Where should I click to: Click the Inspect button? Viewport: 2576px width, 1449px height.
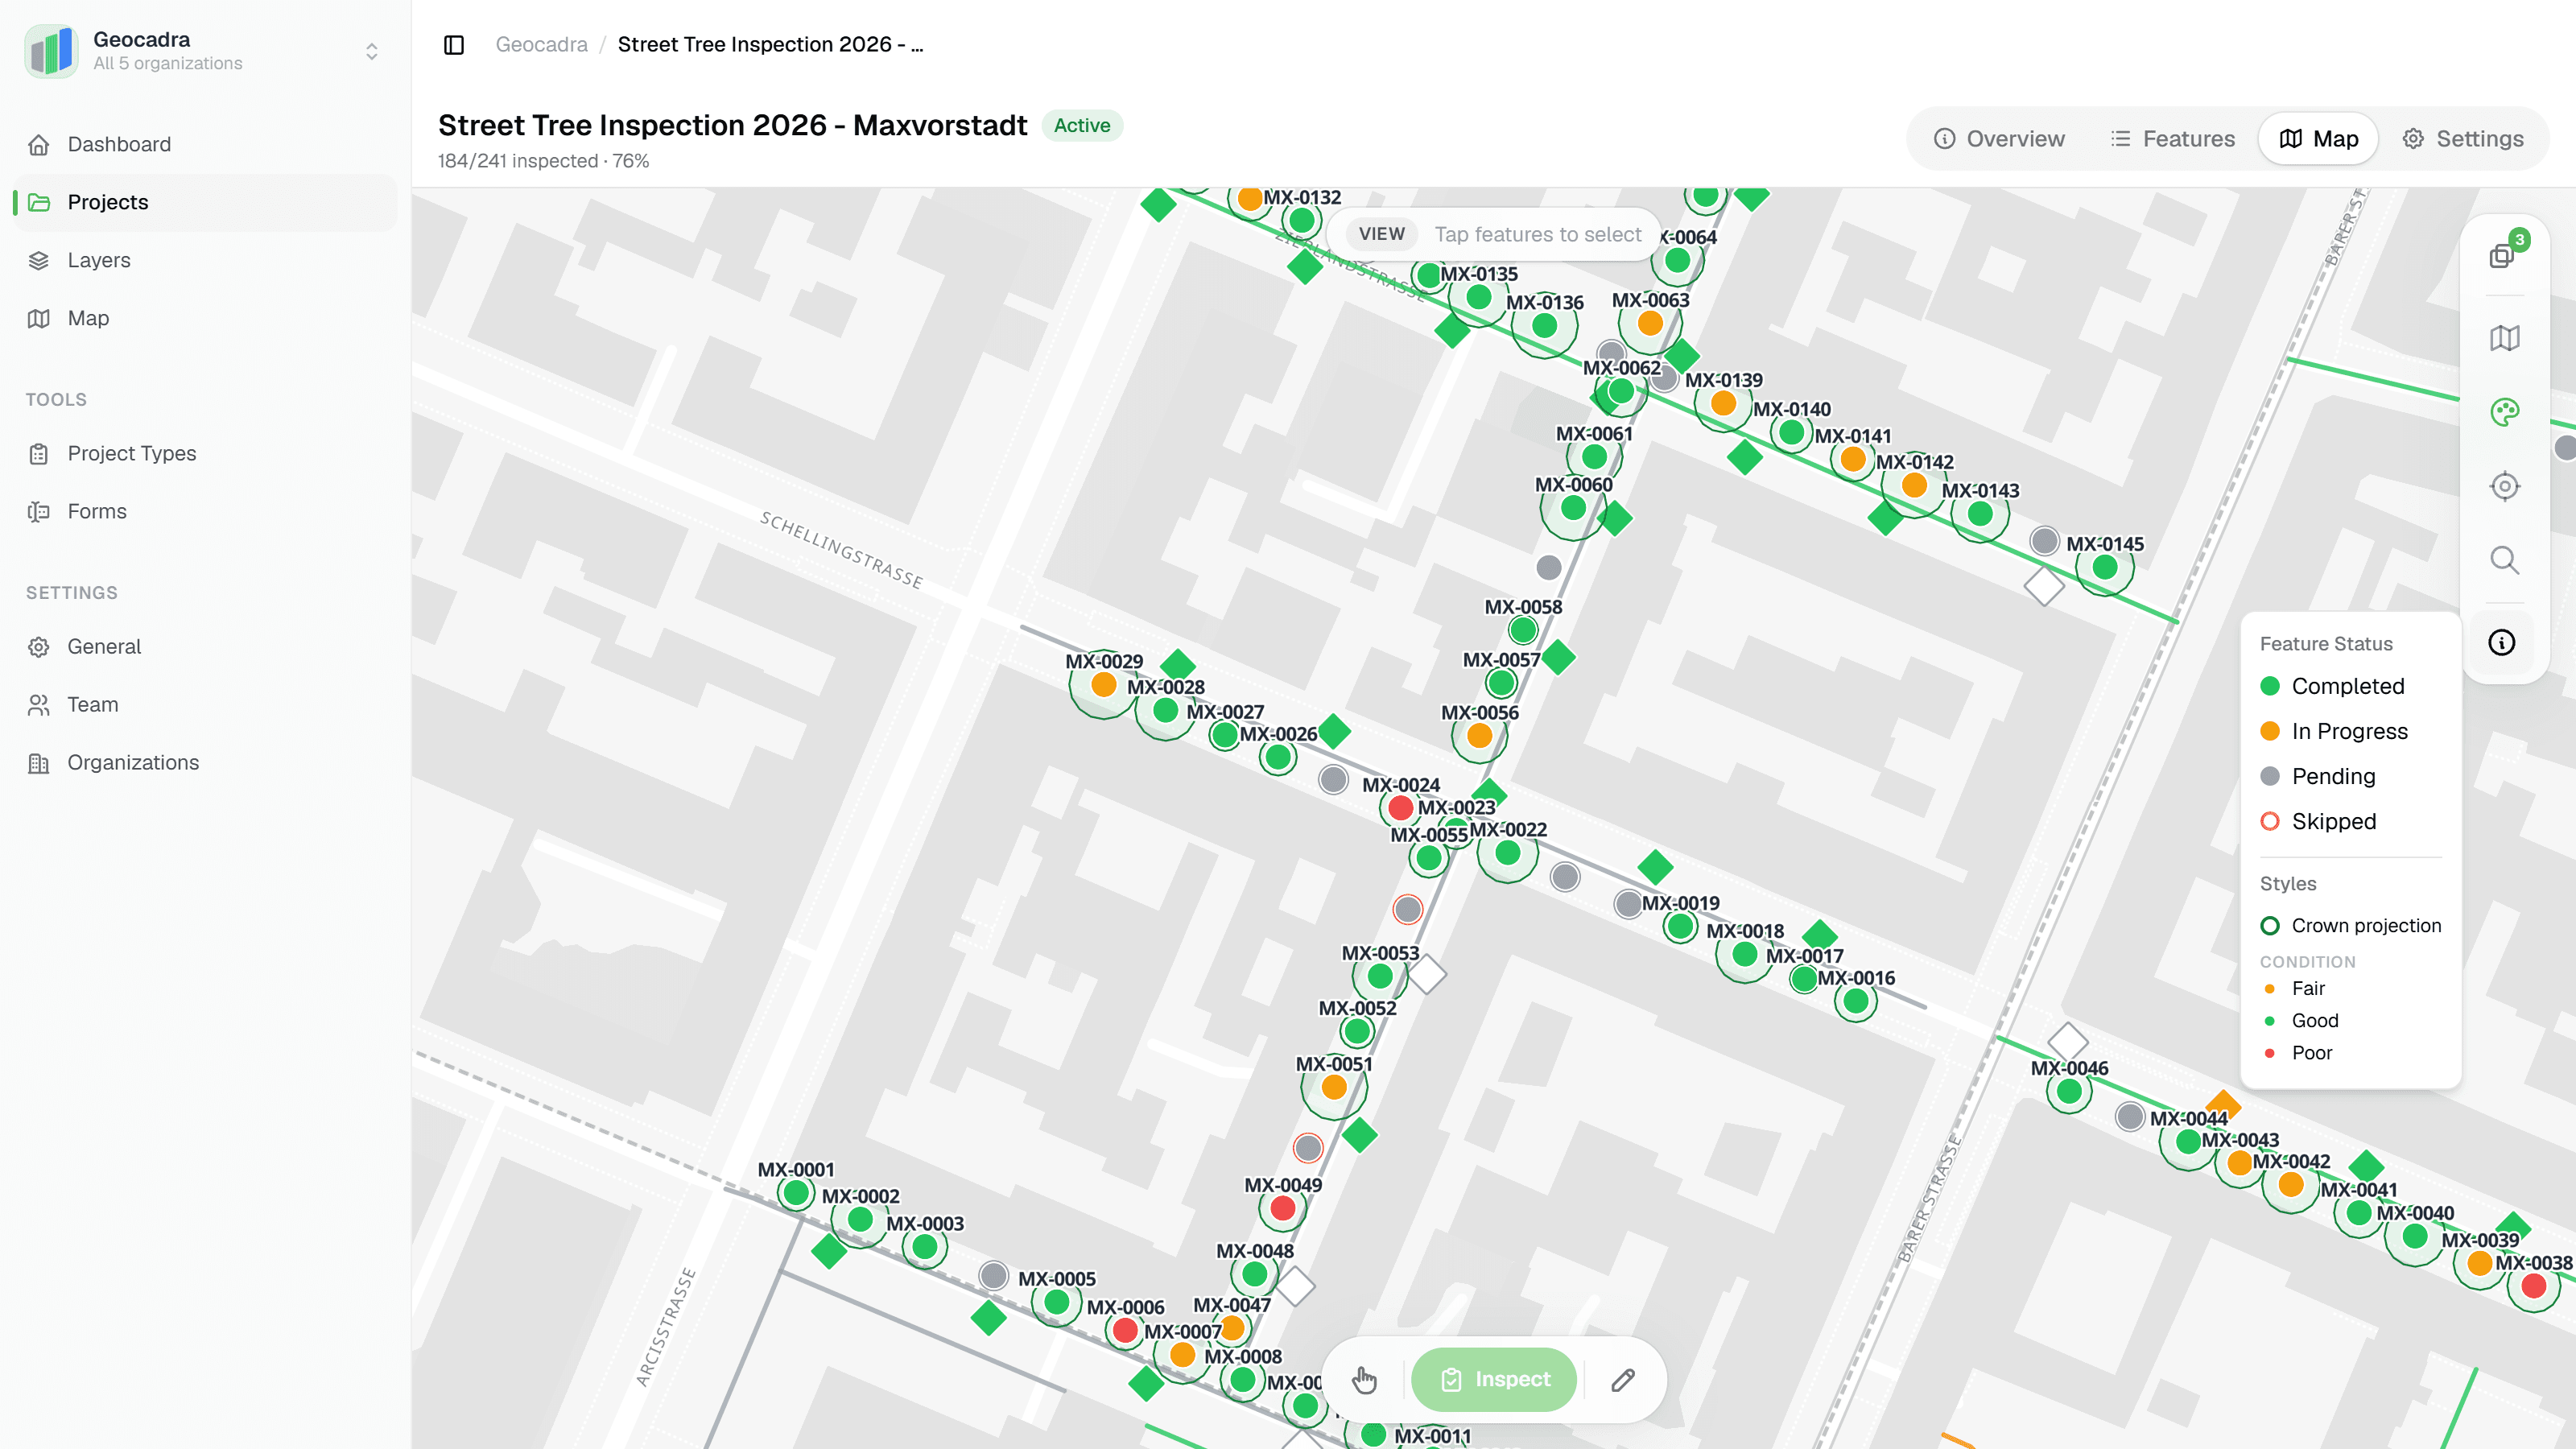(1495, 1380)
